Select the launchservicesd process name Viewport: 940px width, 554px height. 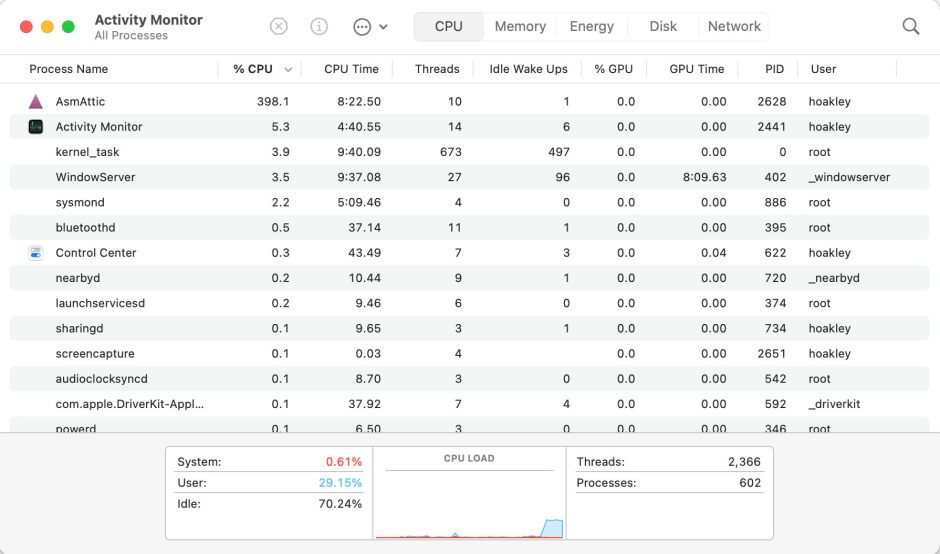[x=100, y=303]
